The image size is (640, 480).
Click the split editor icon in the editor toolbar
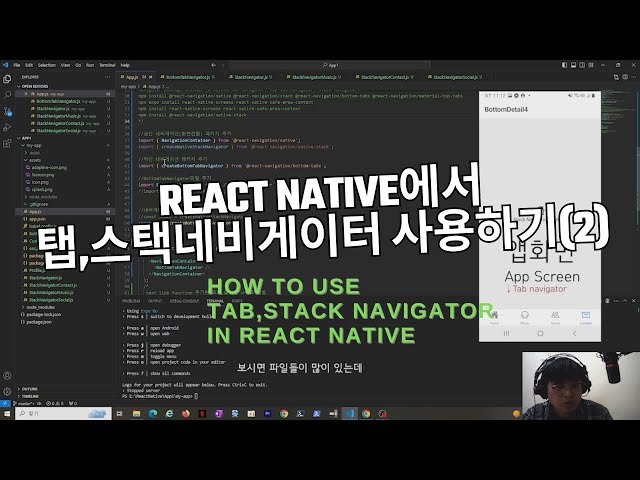pos(625,77)
